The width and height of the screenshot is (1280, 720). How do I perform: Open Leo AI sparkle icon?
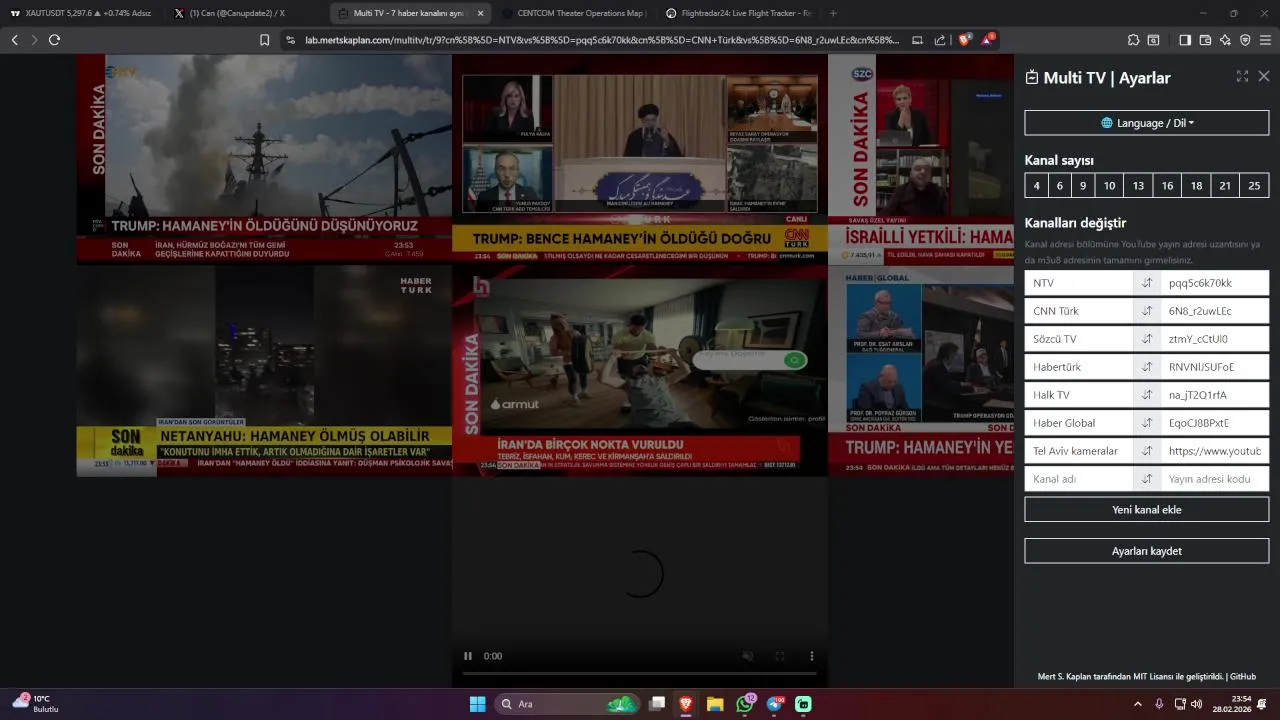[1225, 40]
